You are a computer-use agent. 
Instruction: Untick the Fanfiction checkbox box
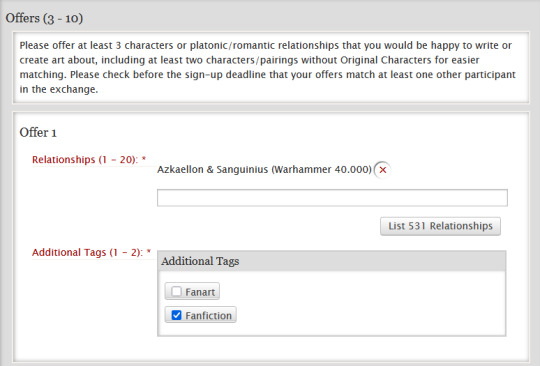pyautogui.click(x=176, y=315)
